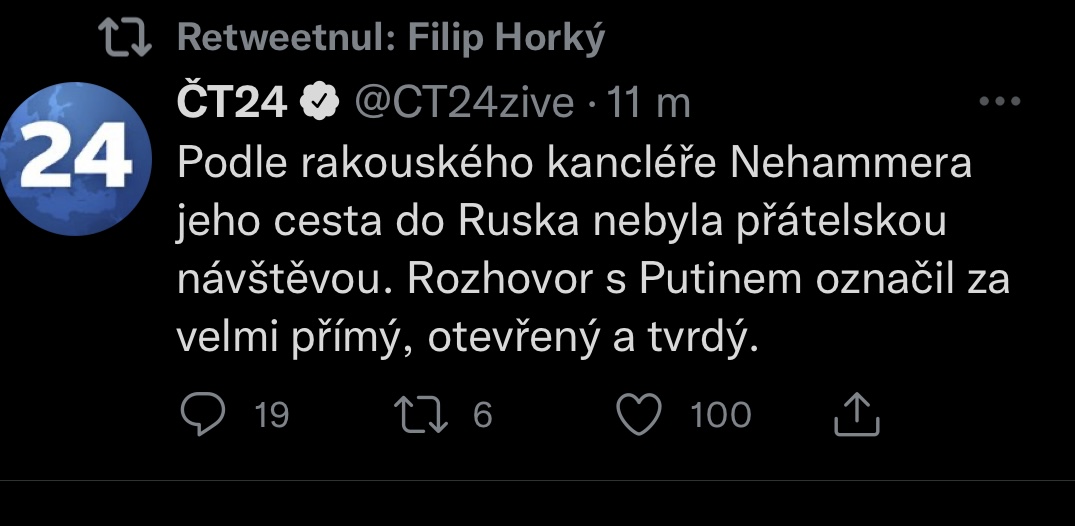Viewport: 1075px width, 526px height.
Task: Click the reply count of 19
Action: (271, 414)
